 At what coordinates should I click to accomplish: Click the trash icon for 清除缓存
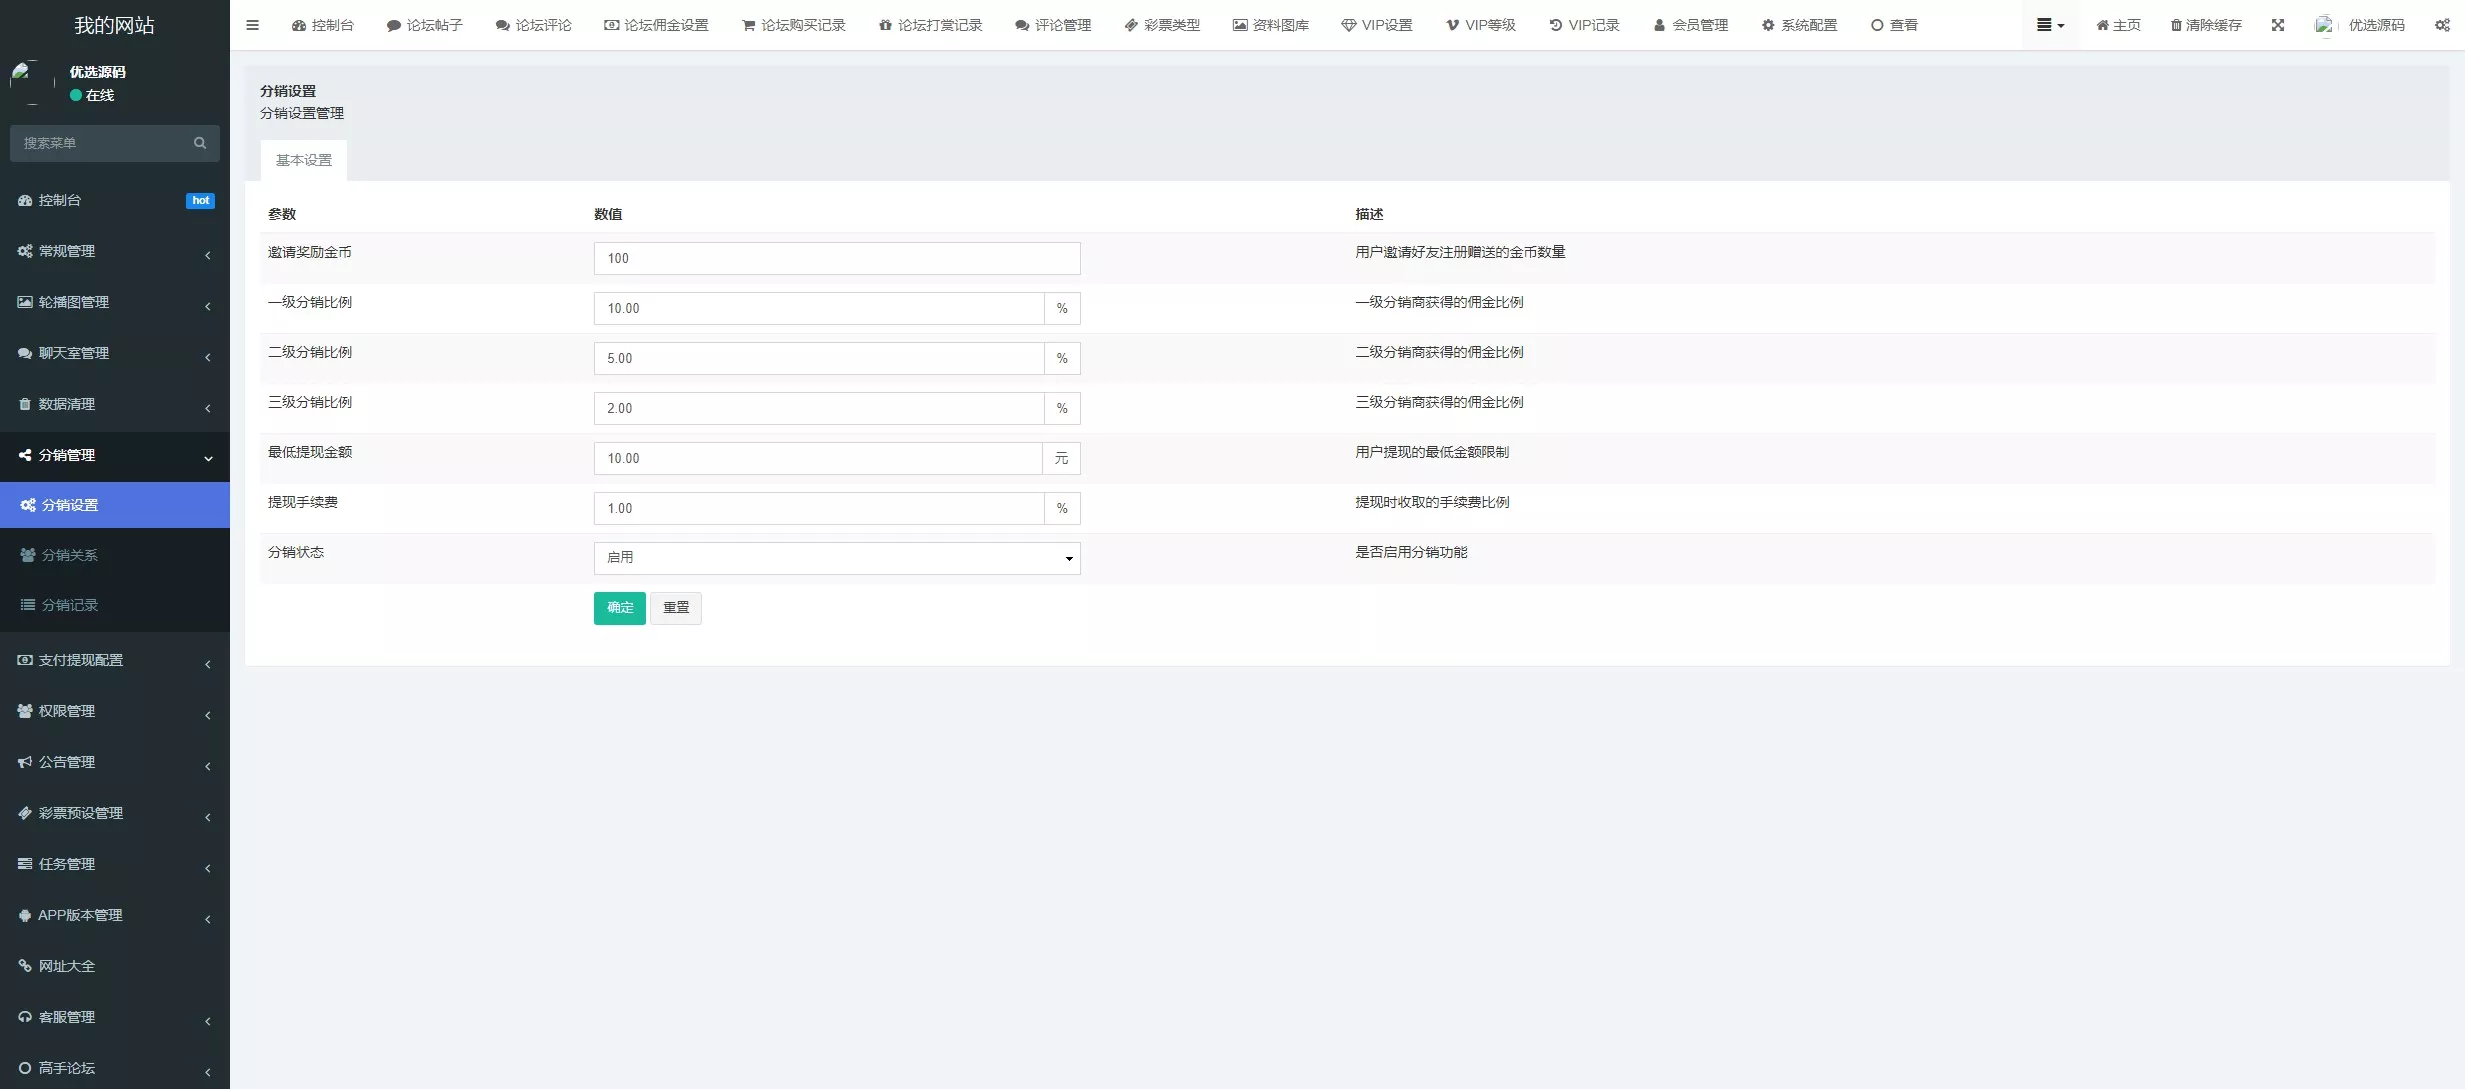(2175, 25)
